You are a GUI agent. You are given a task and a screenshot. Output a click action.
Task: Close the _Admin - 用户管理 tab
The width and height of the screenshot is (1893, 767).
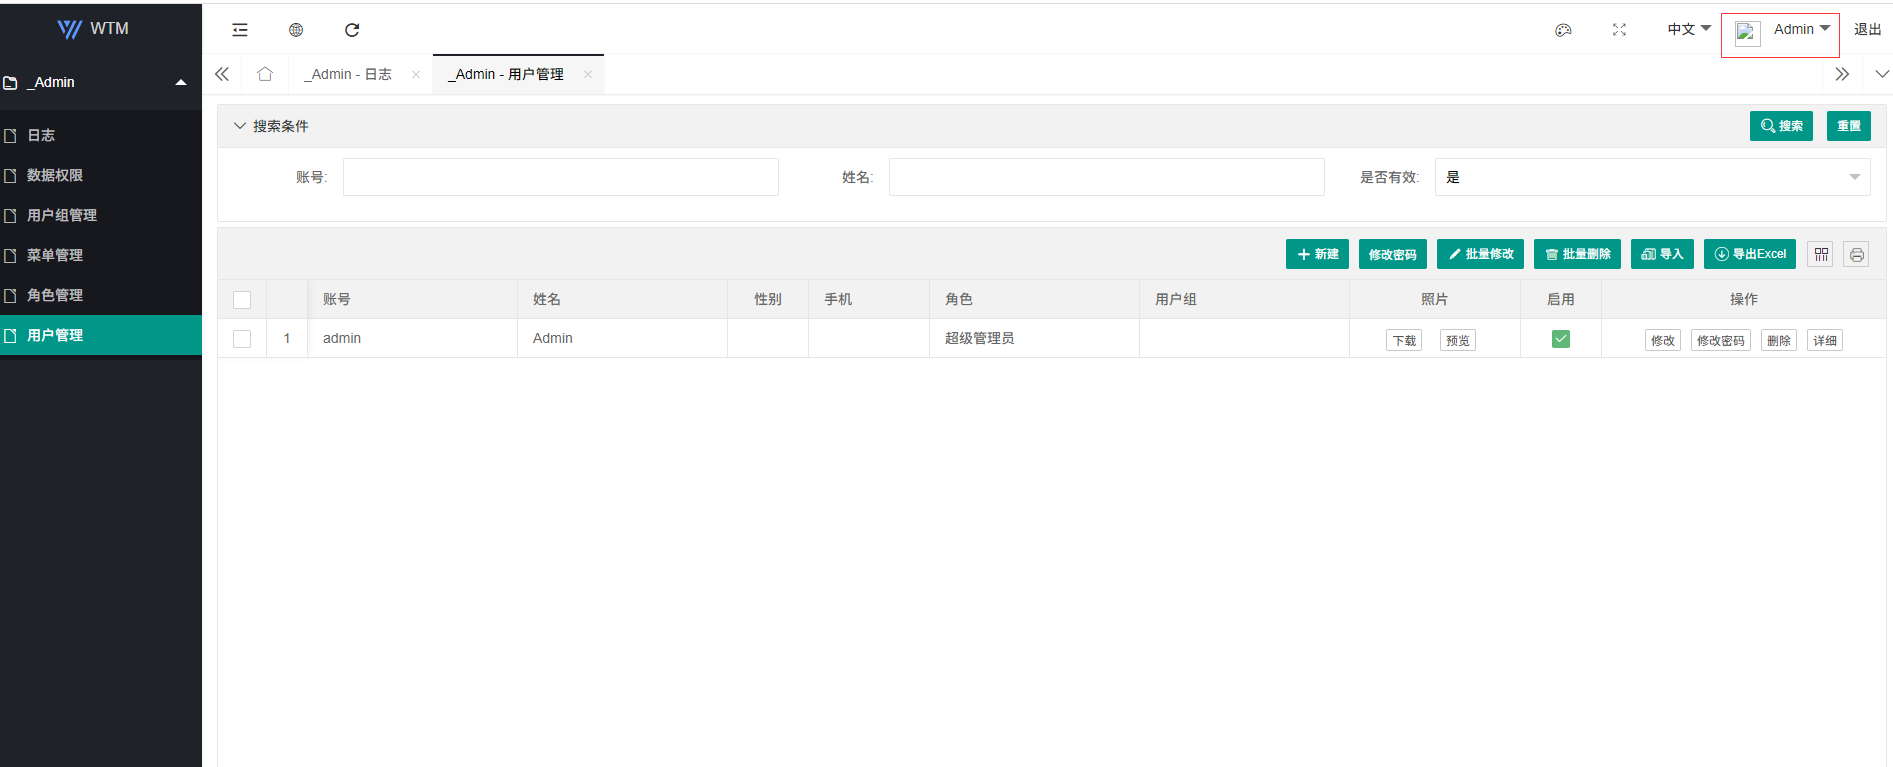pyautogui.click(x=588, y=74)
